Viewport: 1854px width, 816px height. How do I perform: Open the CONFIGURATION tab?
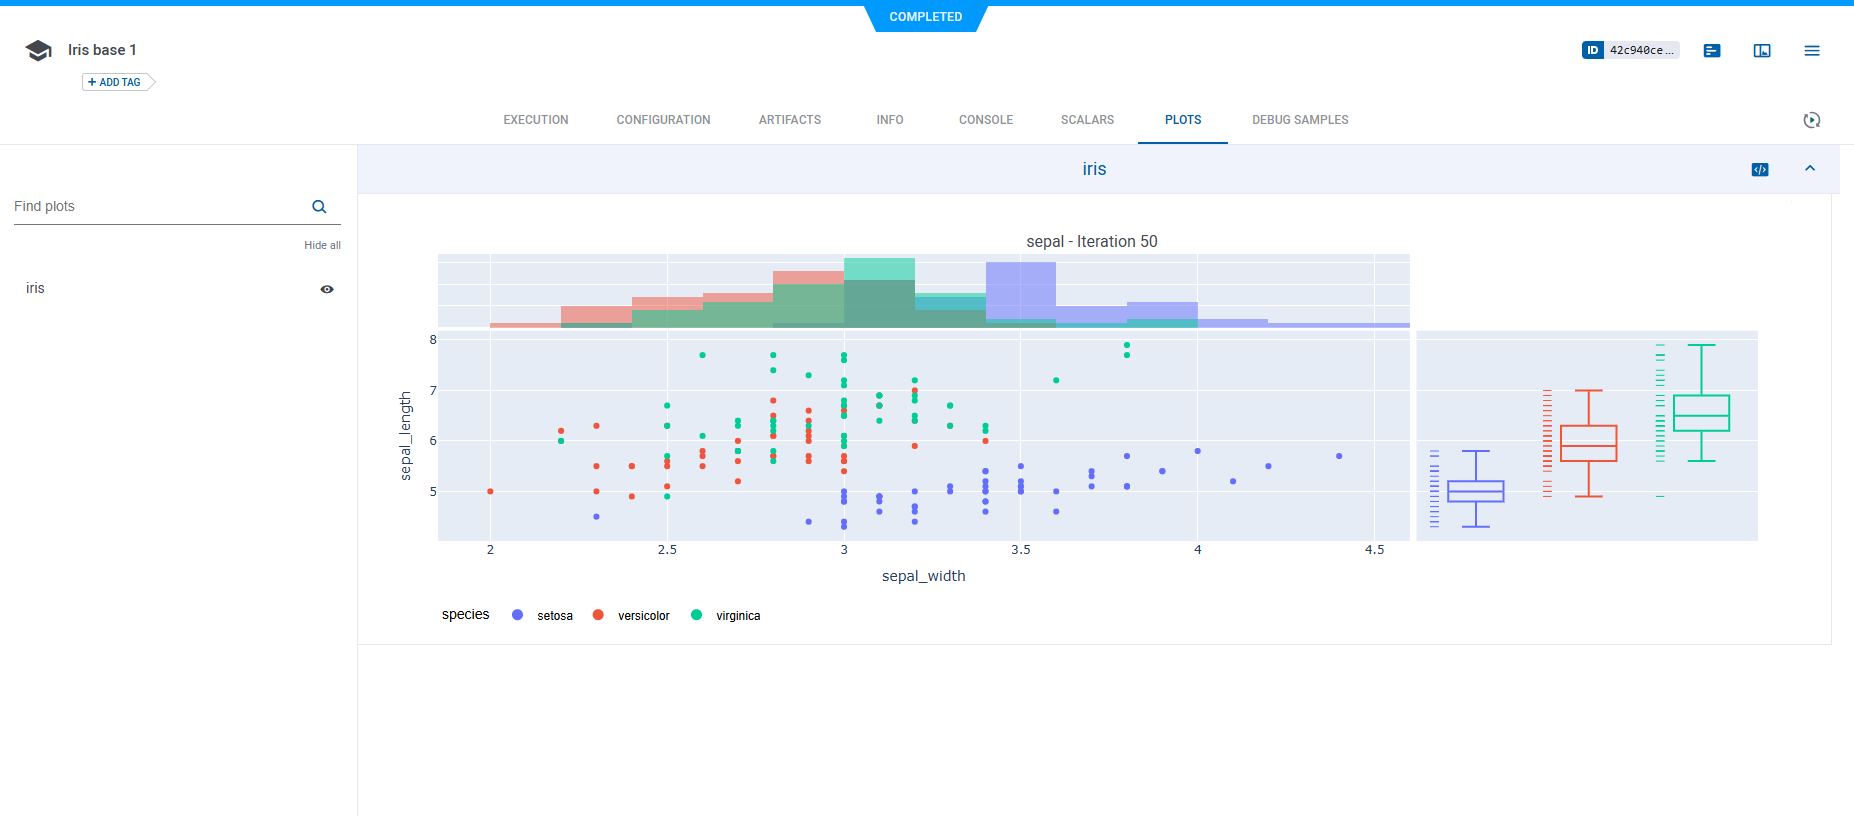pyautogui.click(x=663, y=120)
